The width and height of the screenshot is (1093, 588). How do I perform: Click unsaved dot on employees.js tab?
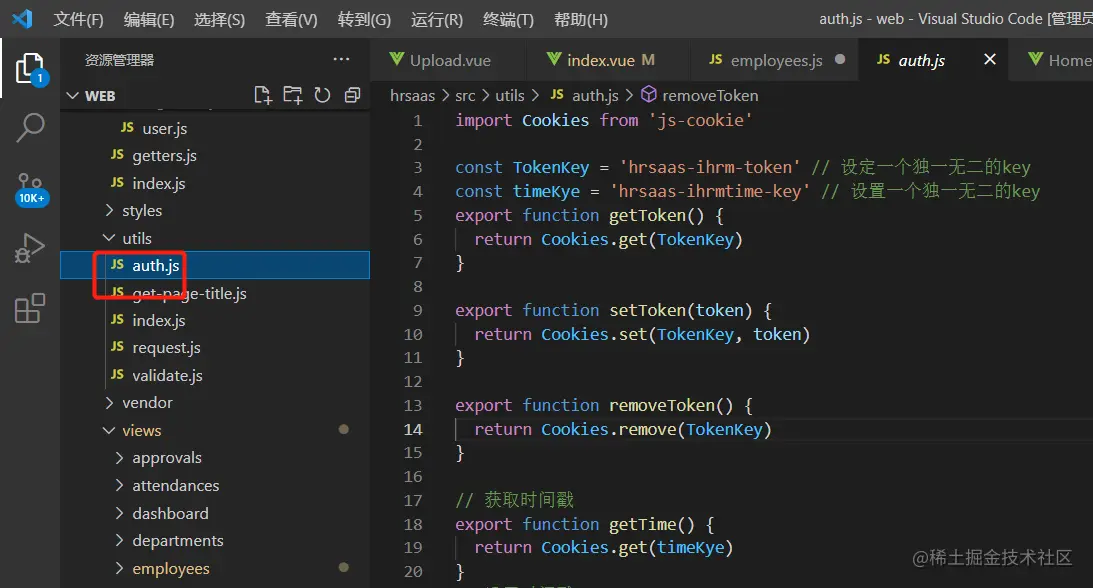click(840, 59)
